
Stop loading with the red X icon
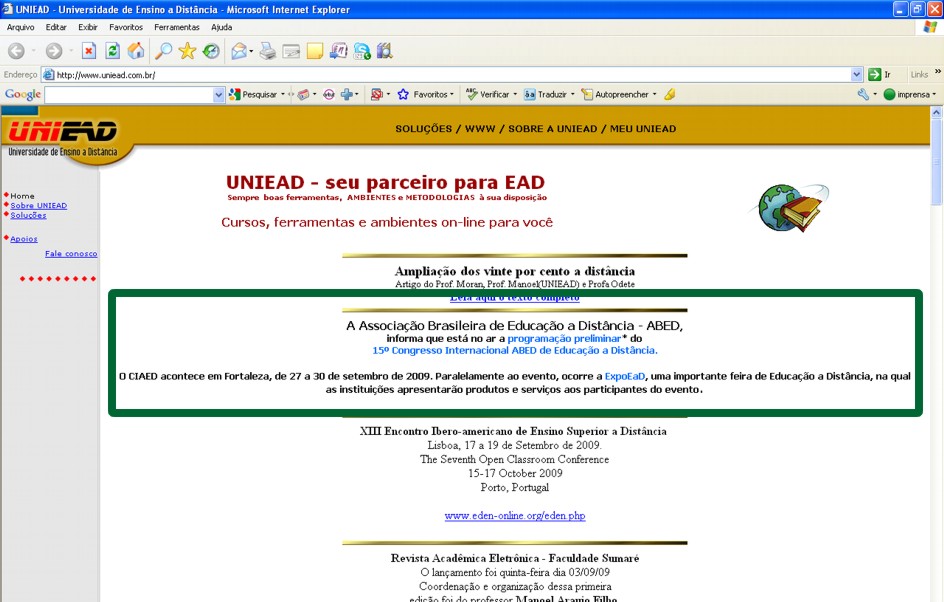pyautogui.click(x=89, y=51)
